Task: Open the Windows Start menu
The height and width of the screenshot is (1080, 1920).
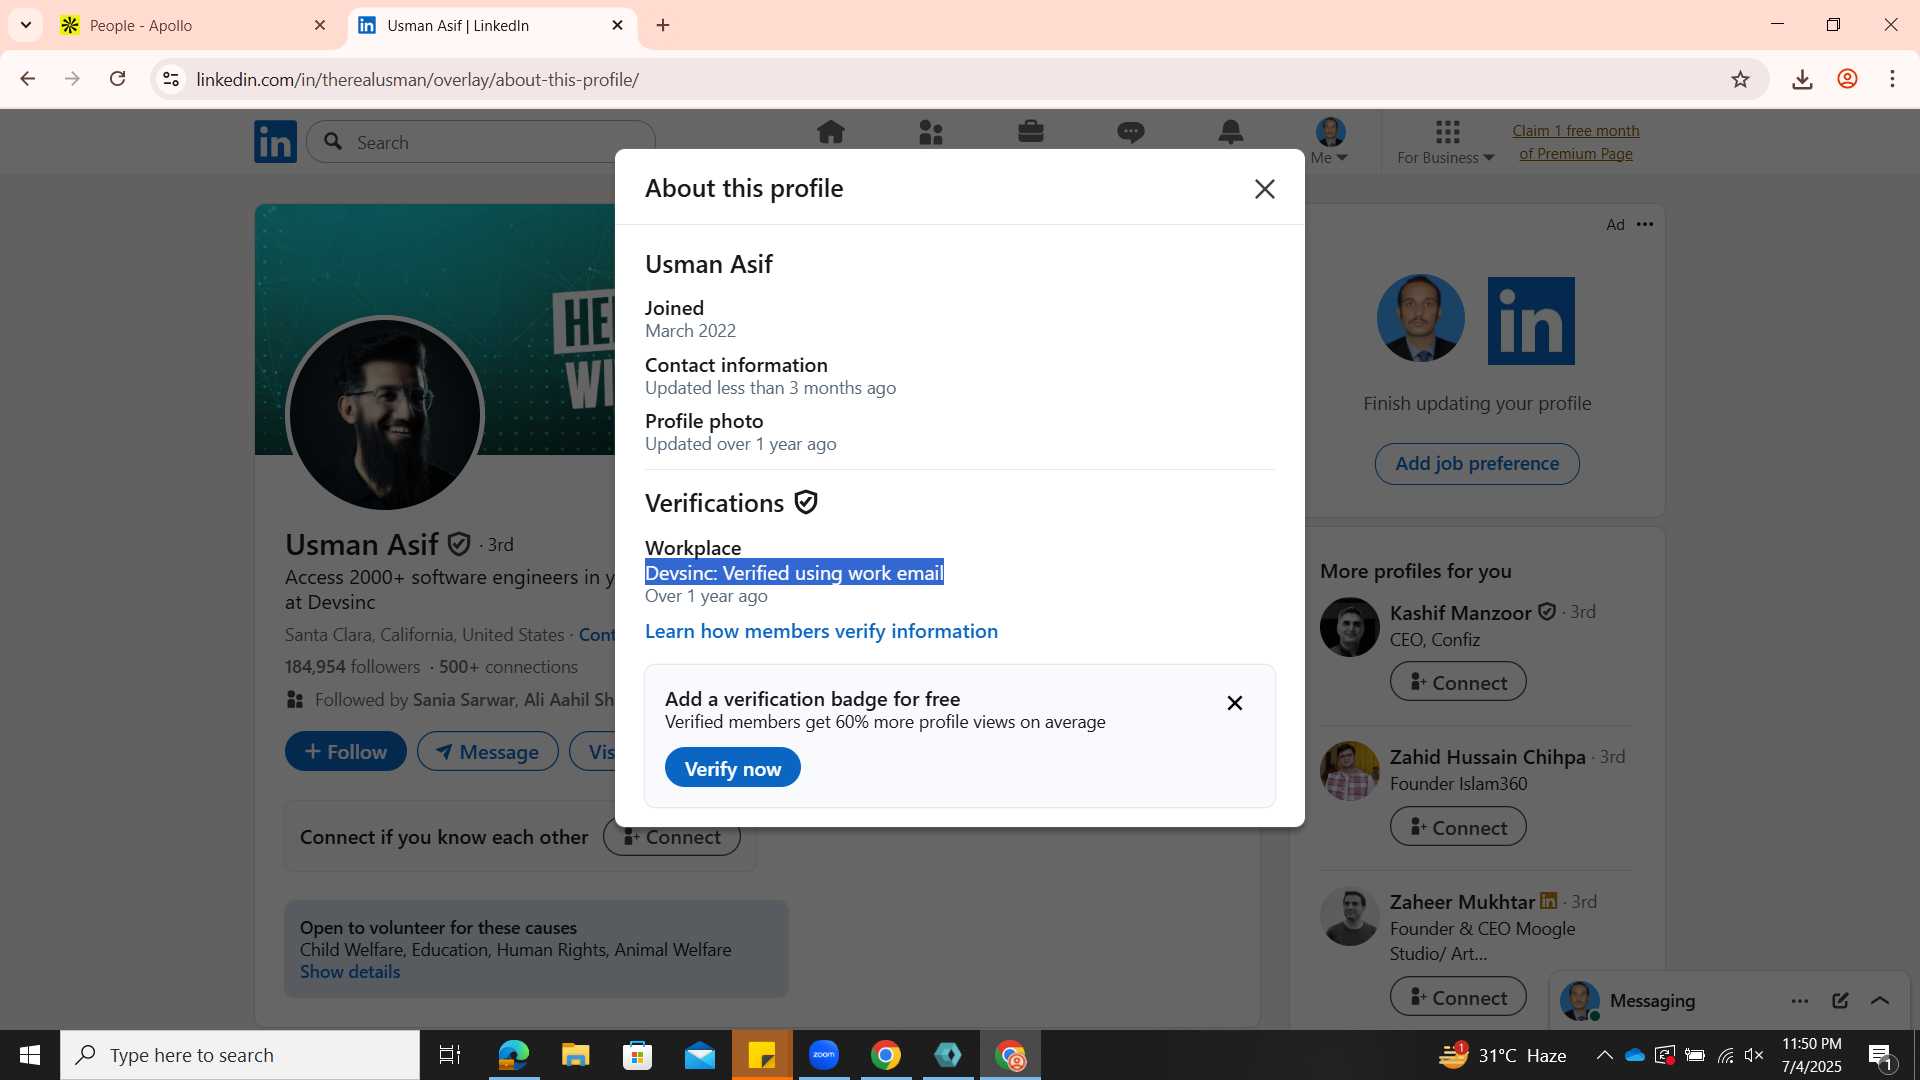Action: [x=30, y=1055]
